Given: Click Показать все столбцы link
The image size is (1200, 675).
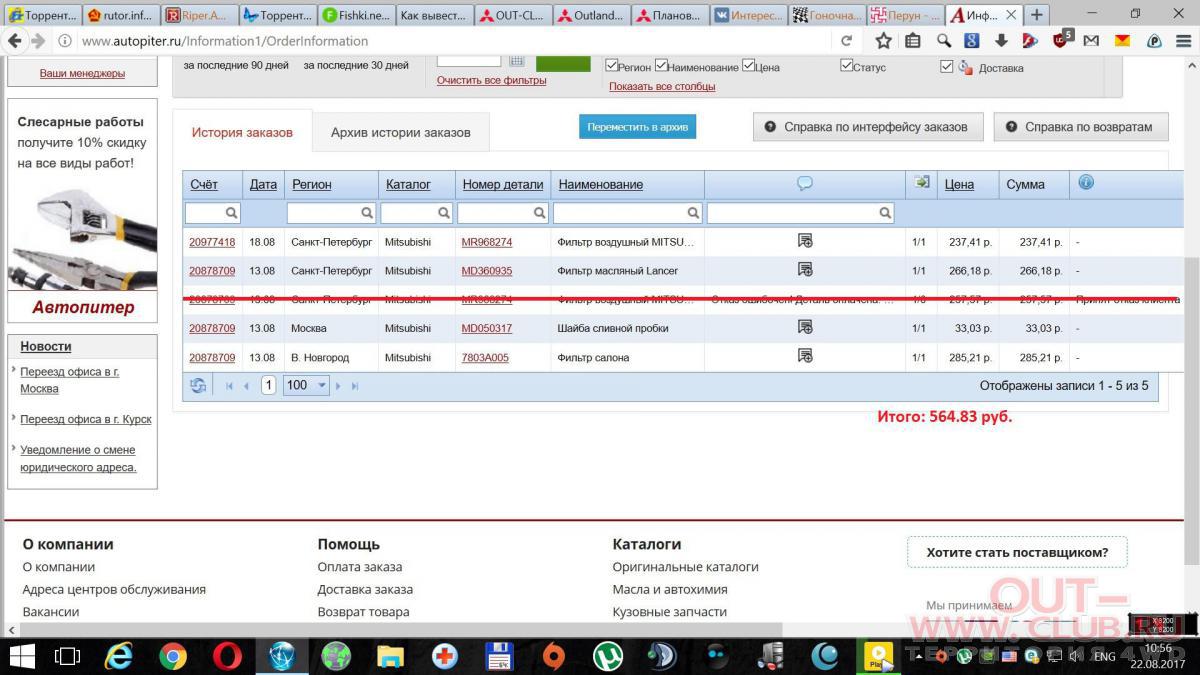Looking at the screenshot, I should [x=662, y=86].
